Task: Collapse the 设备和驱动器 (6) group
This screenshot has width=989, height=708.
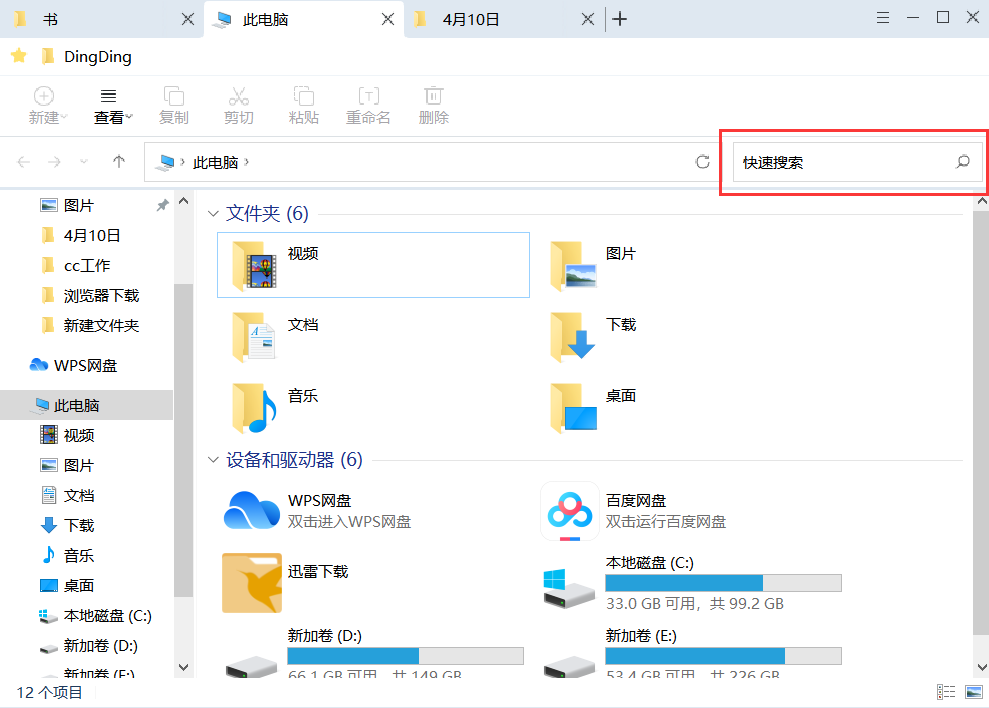Action: 213,460
